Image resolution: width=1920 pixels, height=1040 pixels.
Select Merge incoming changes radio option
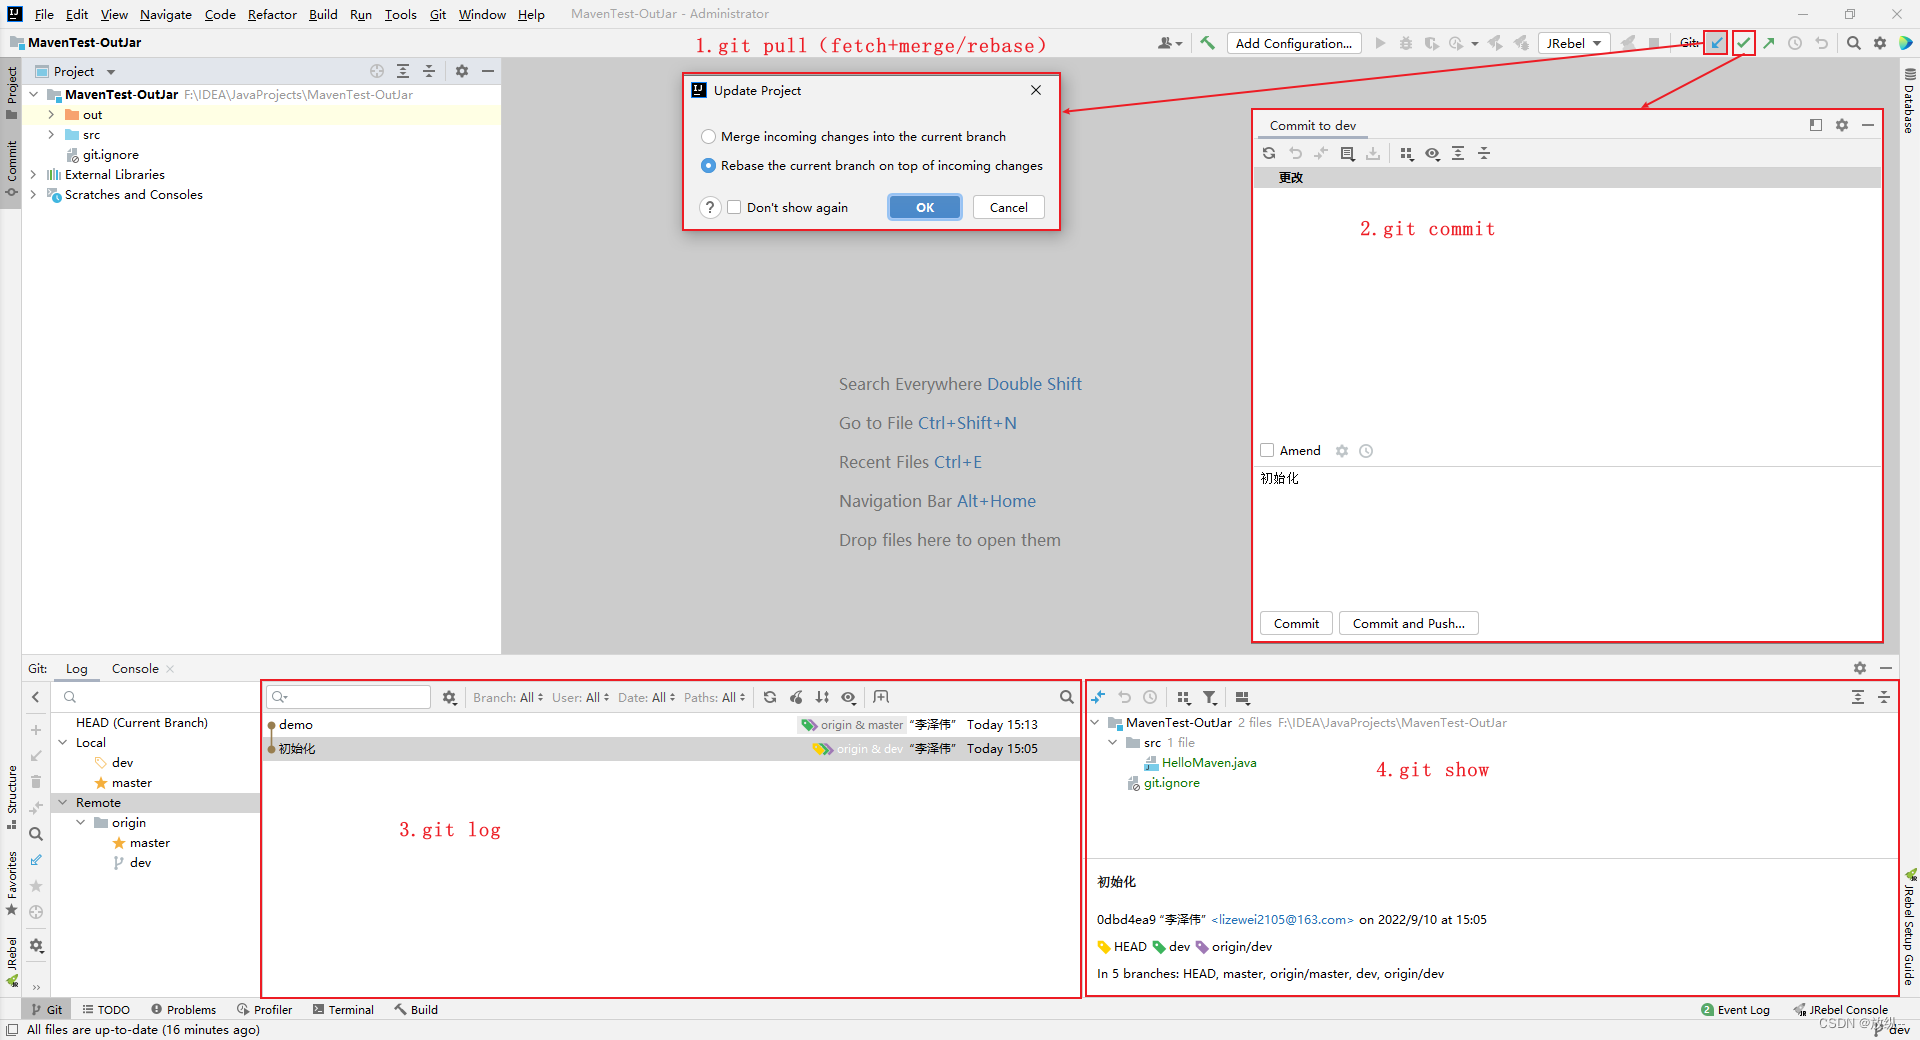tap(709, 136)
